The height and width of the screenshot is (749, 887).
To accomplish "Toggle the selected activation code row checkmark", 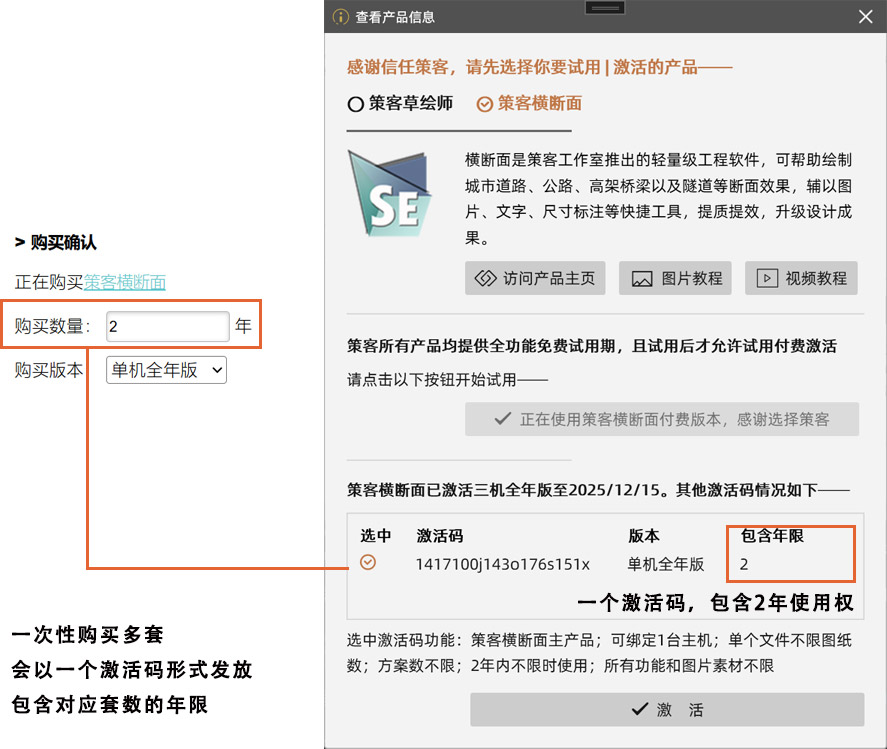I will 368,562.
